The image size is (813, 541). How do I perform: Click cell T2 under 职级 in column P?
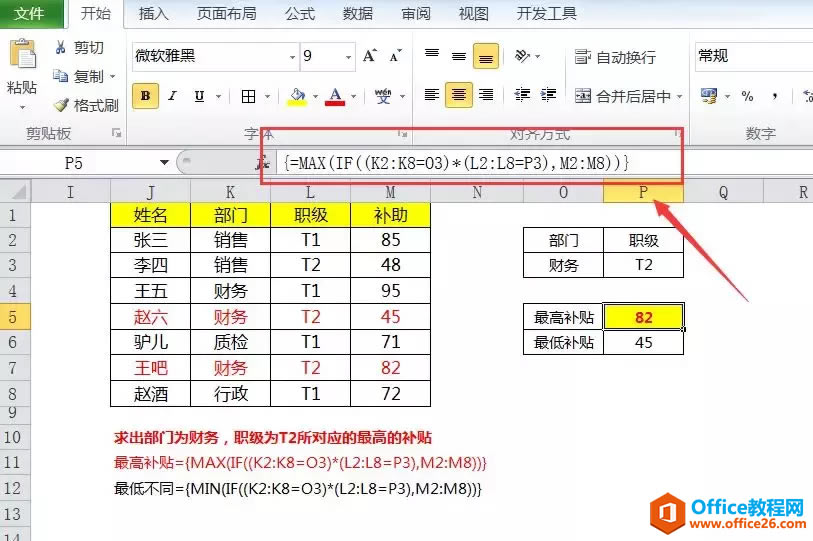tap(643, 266)
